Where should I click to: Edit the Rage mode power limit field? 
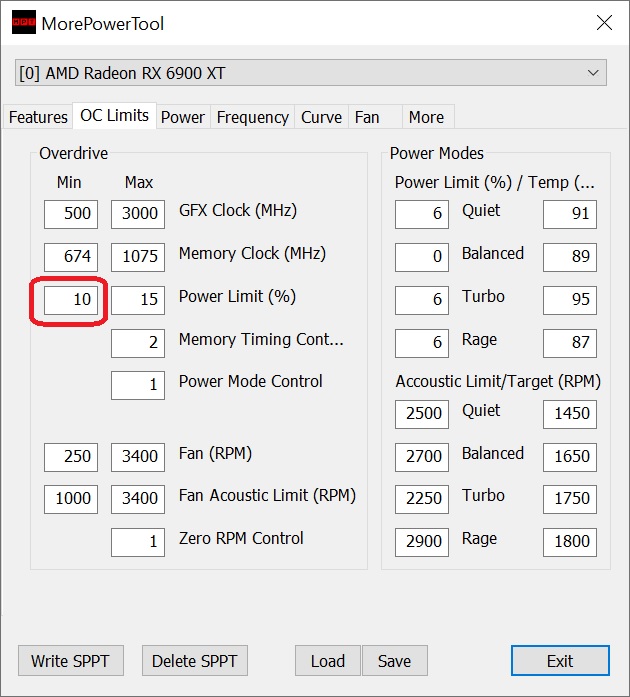422,343
